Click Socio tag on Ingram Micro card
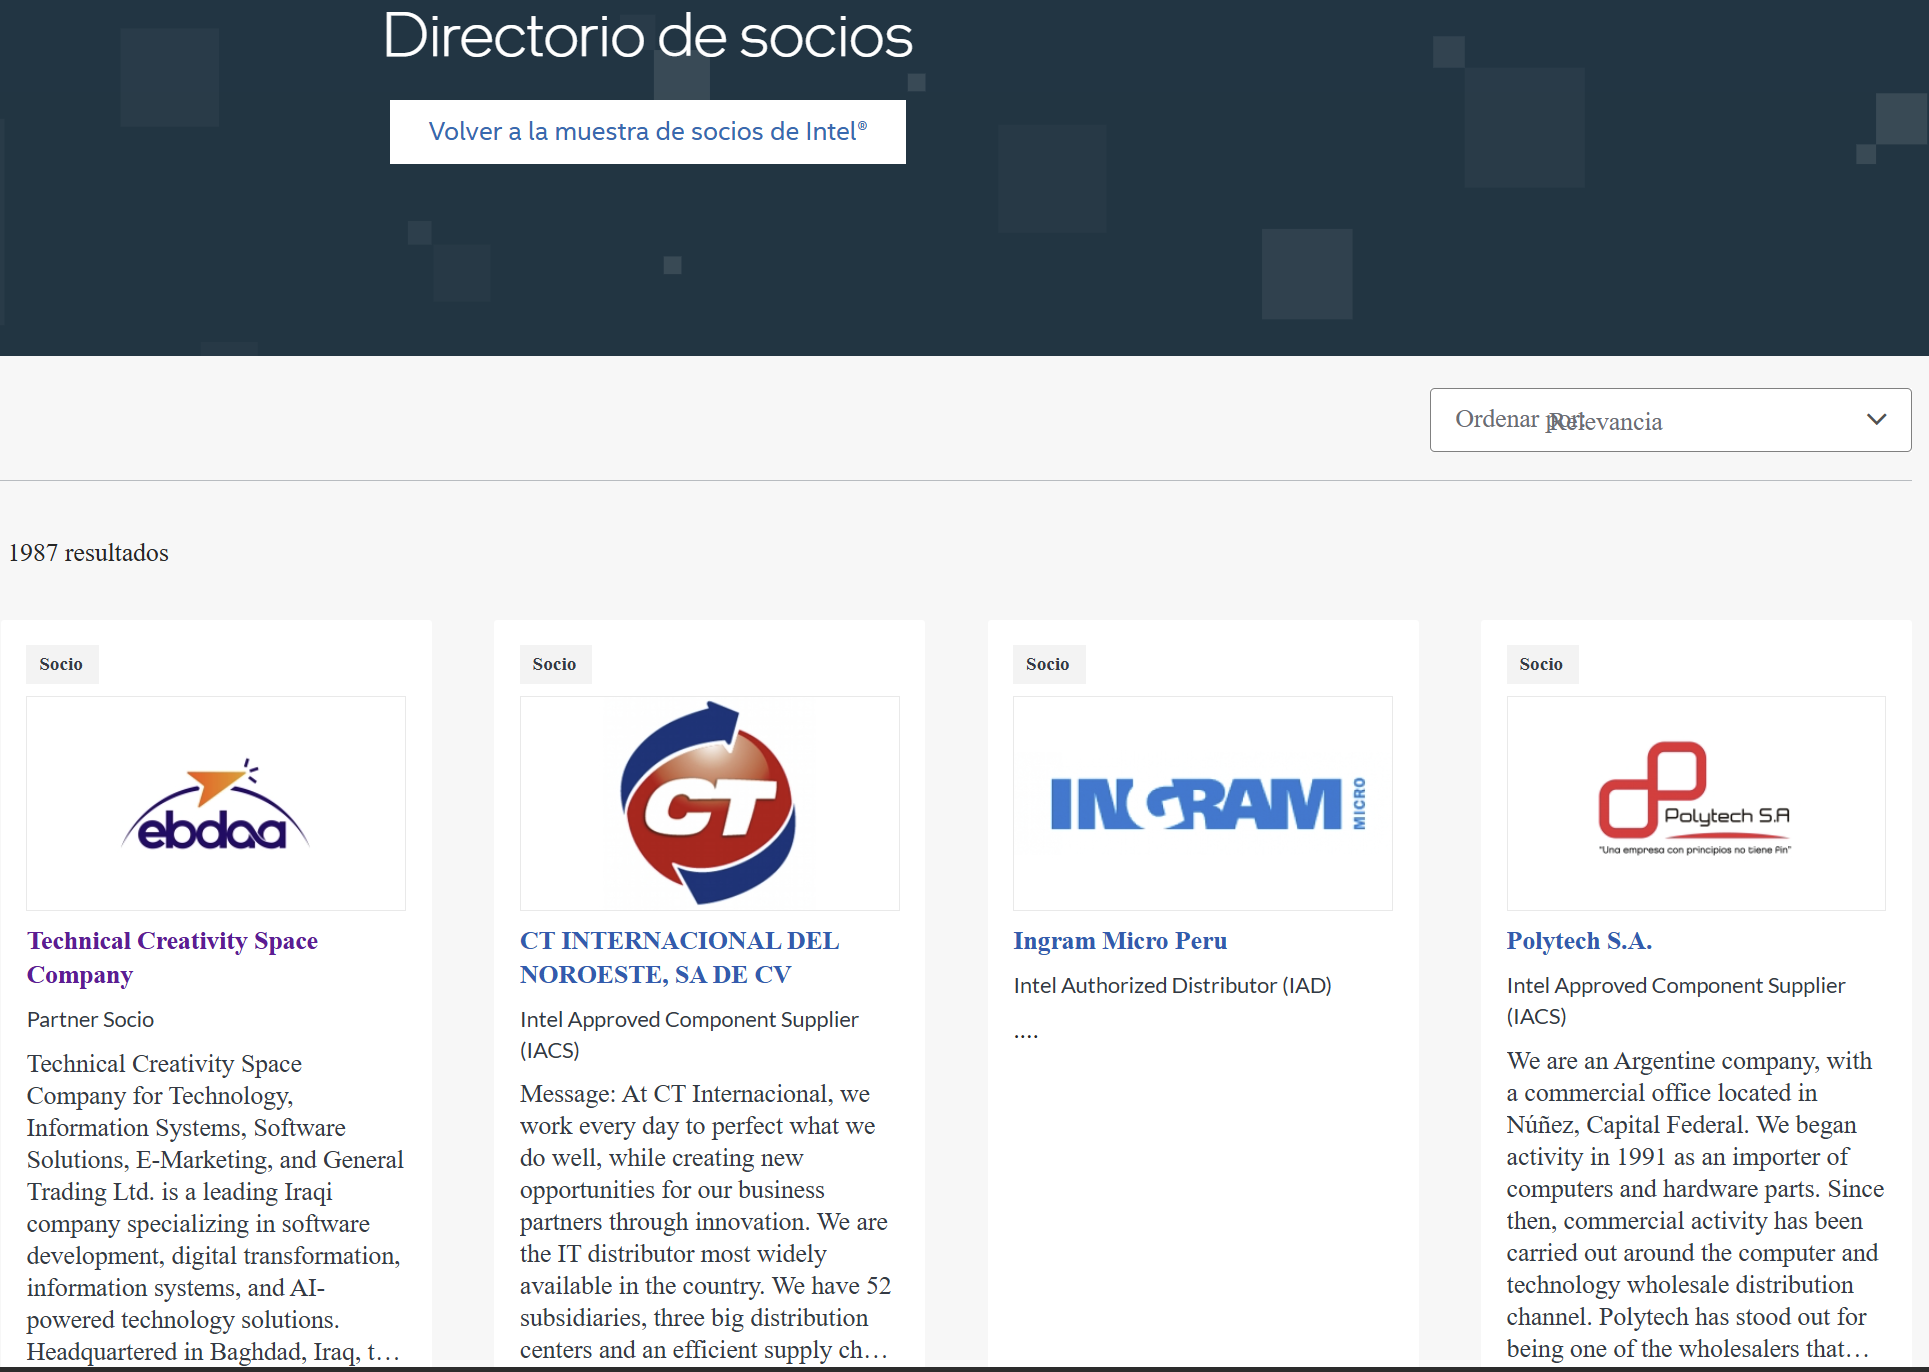The image size is (1929, 1372). [x=1047, y=664]
